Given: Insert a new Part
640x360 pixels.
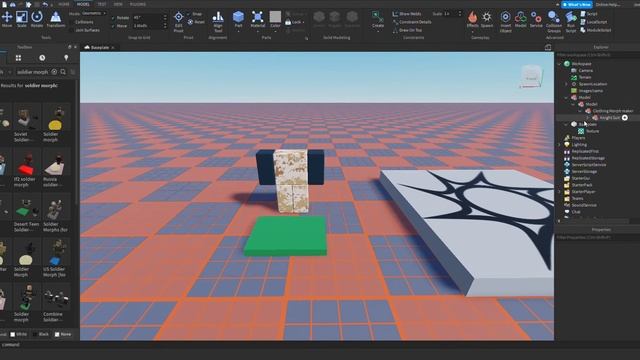Looking at the screenshot, I should pyautogui.click(x=238, y=19).
